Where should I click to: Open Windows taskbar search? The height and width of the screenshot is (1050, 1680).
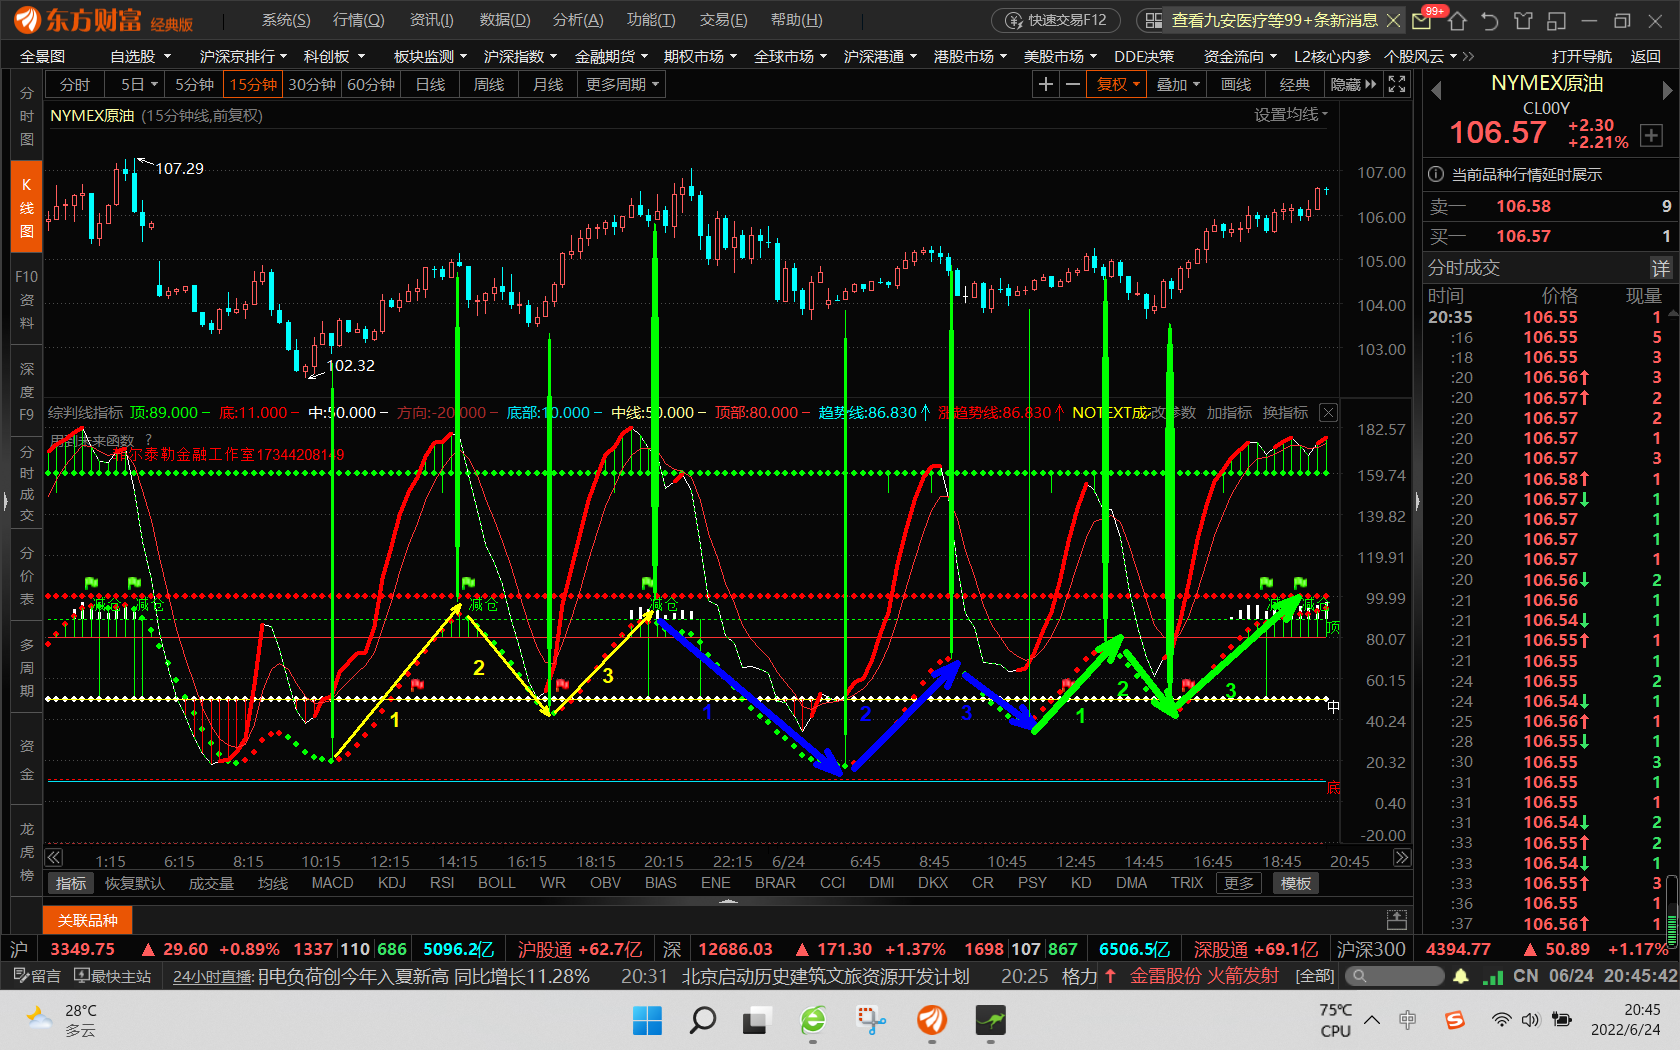(703, 1020)
